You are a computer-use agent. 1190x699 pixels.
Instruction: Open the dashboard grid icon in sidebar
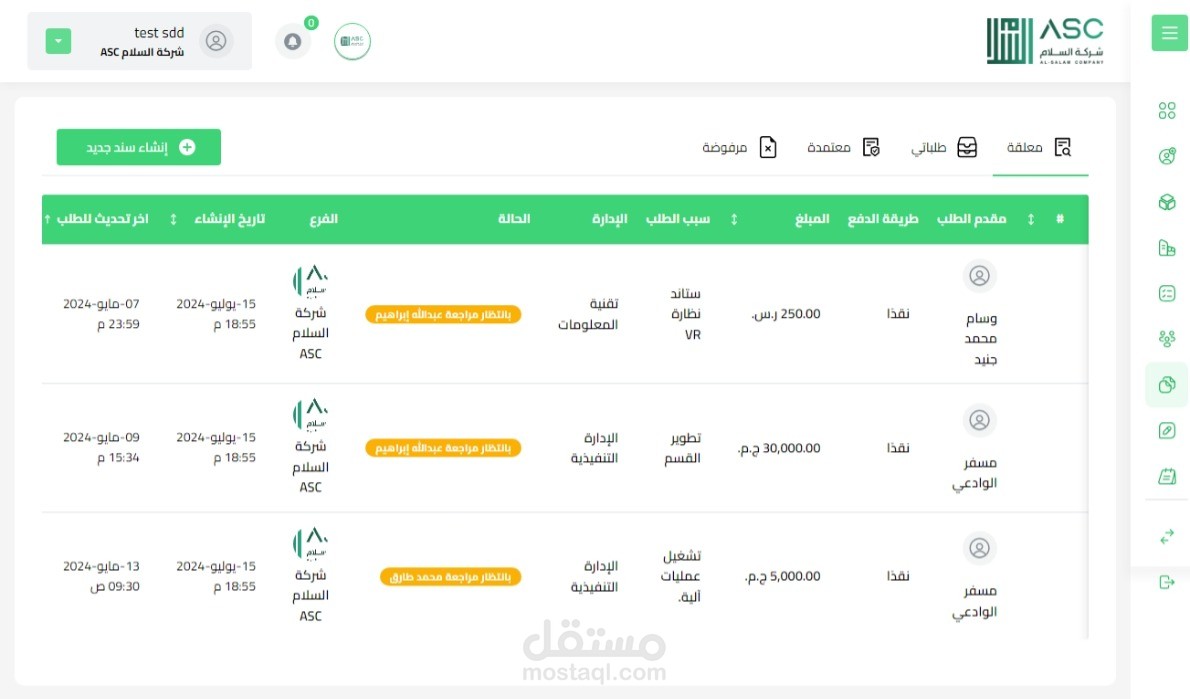coord(1167,110)
